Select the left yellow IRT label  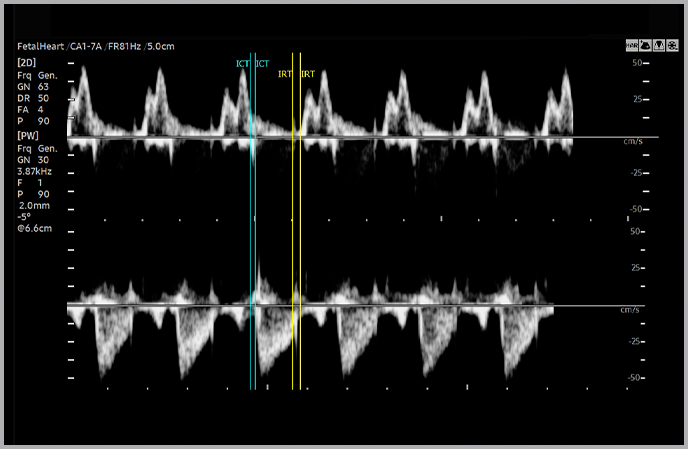pos(285,74)
